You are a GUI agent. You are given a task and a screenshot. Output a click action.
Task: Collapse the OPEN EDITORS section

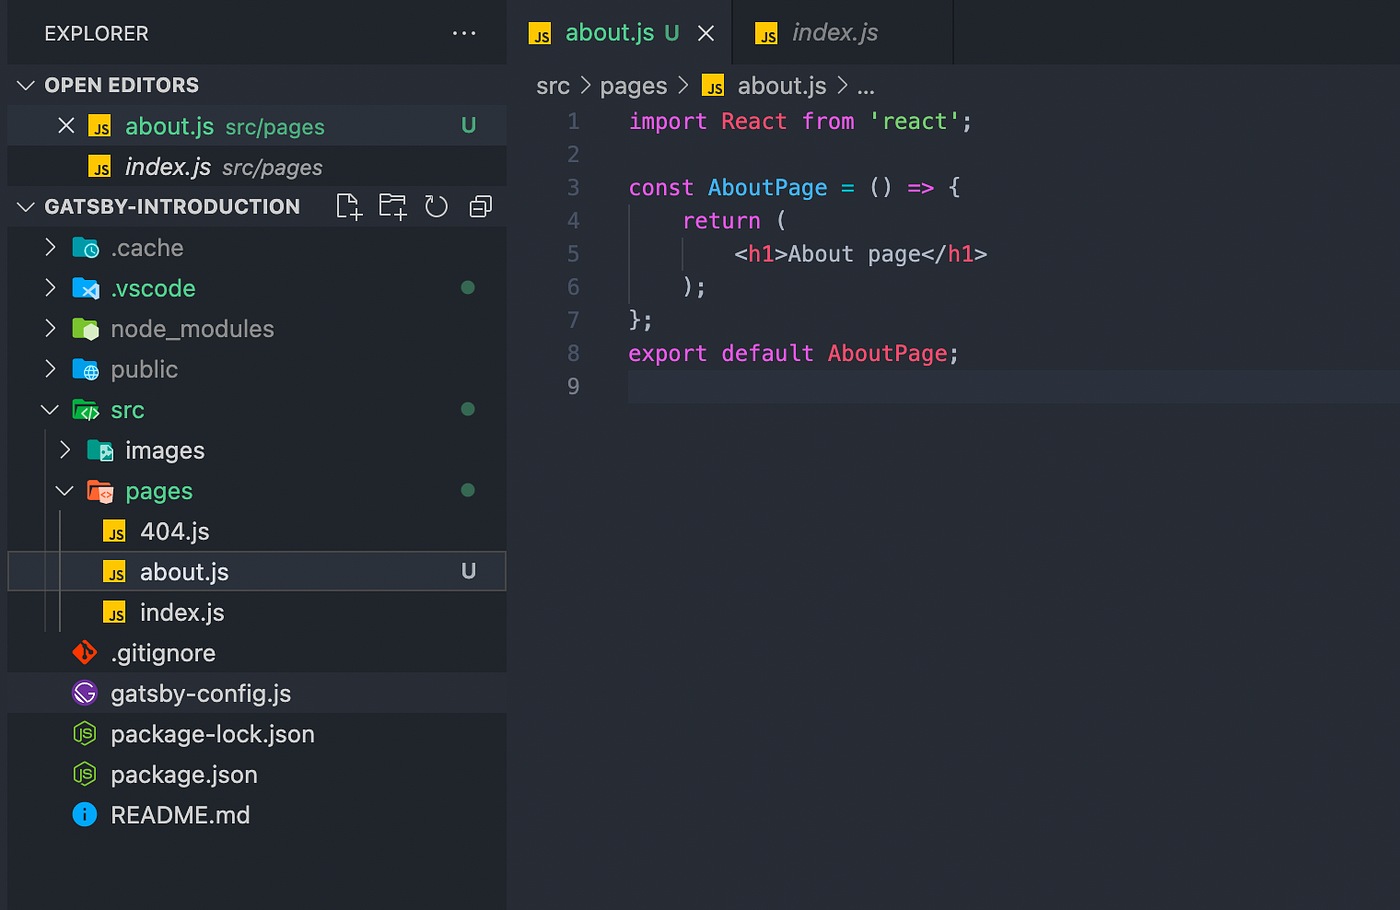tap(26, 85)
